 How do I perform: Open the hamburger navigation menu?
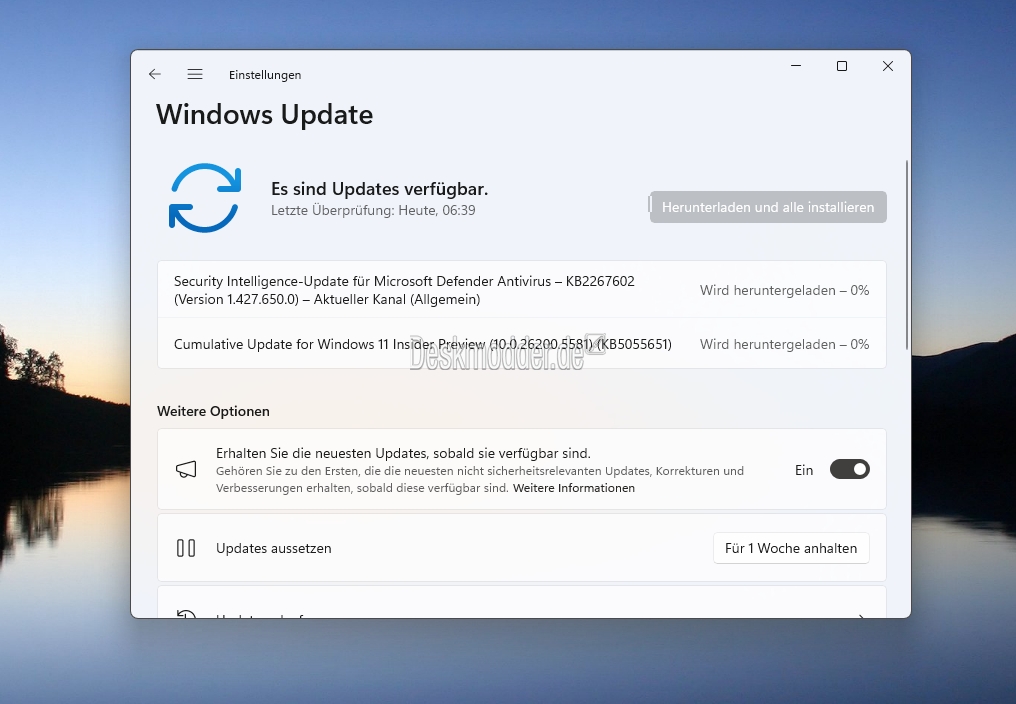(195, 75)
